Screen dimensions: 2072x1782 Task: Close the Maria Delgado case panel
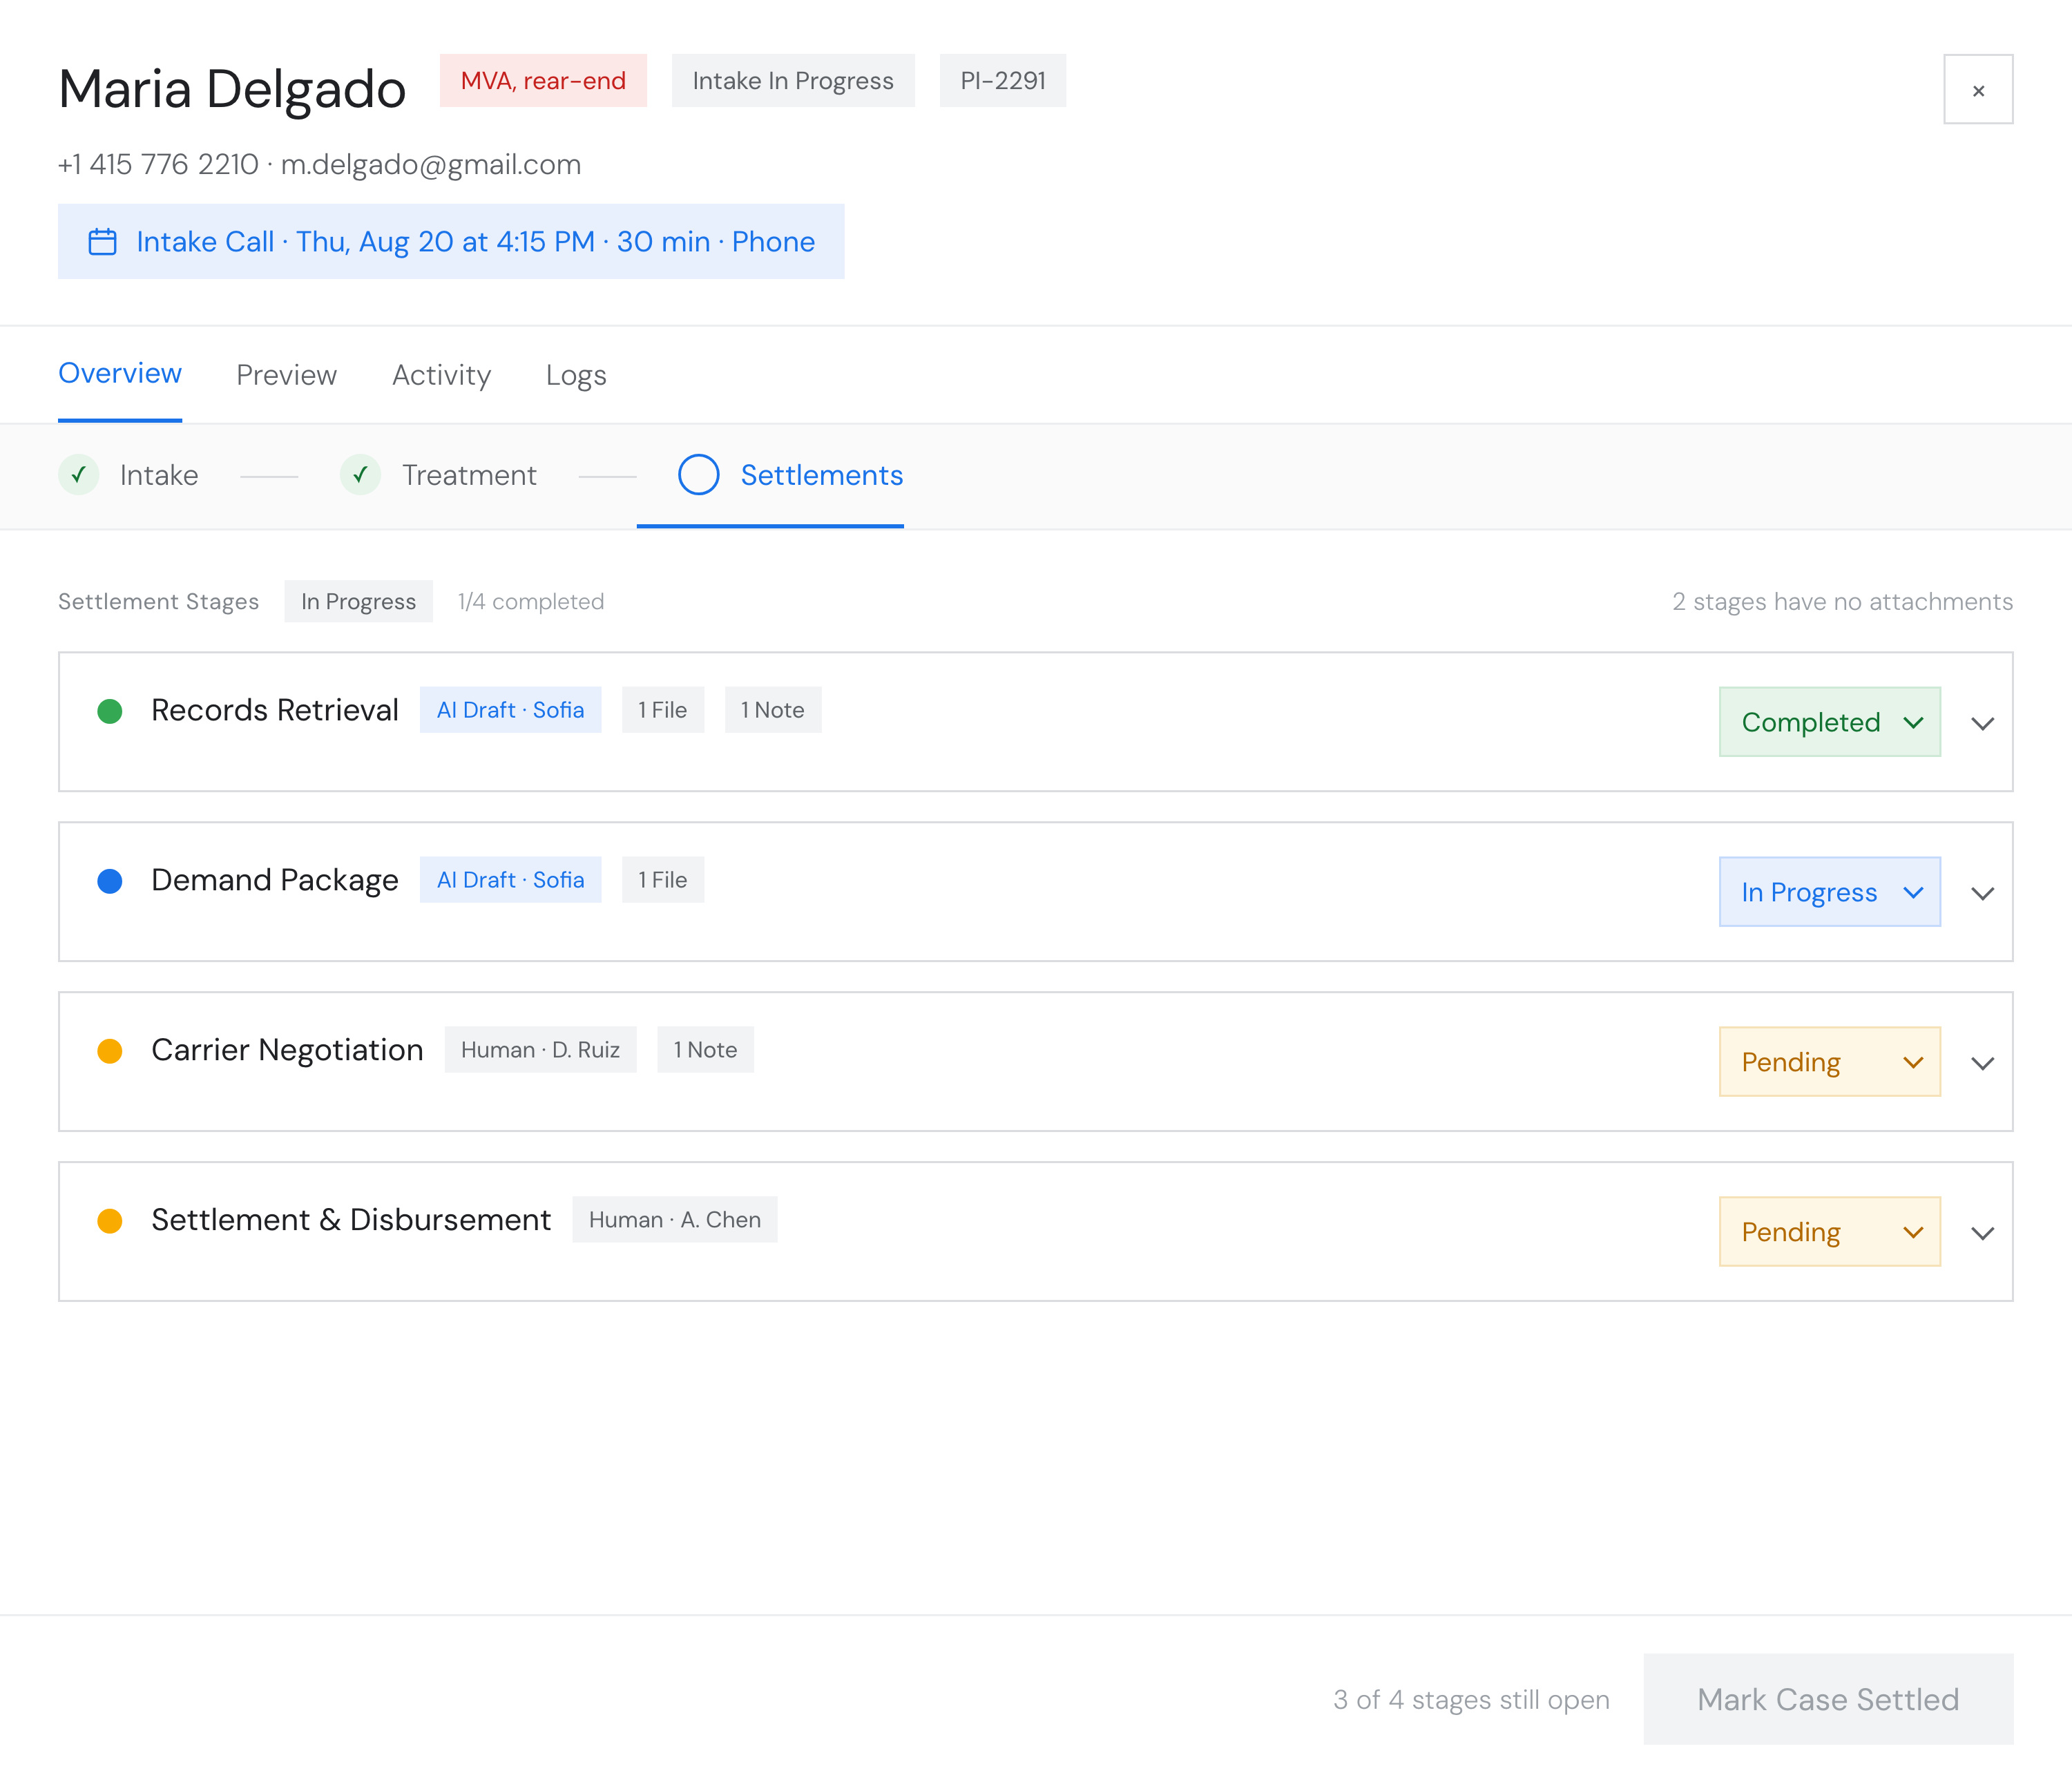click(1977, 89)
